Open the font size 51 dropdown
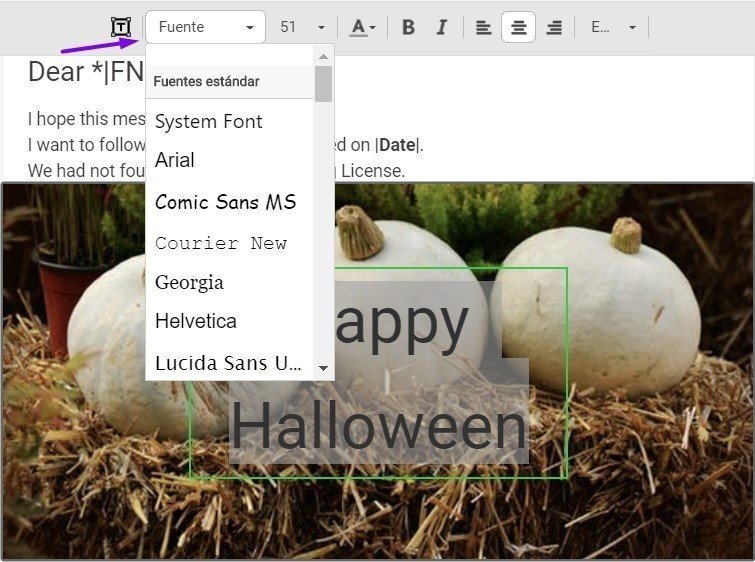 pos(302,27)
